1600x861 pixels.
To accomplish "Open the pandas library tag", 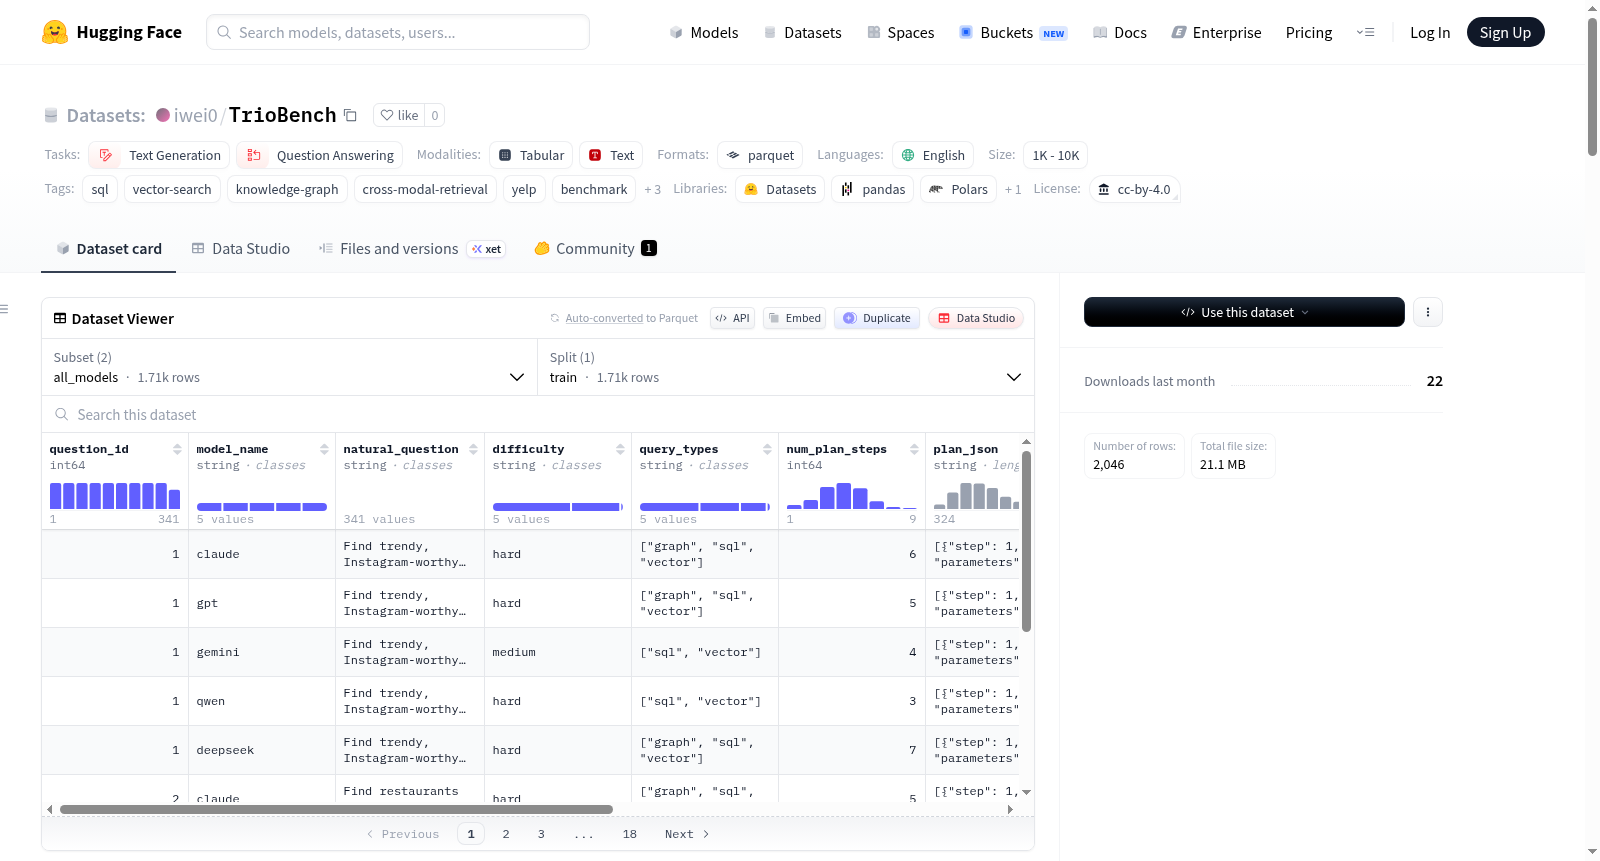I will (x=872, y=189).
